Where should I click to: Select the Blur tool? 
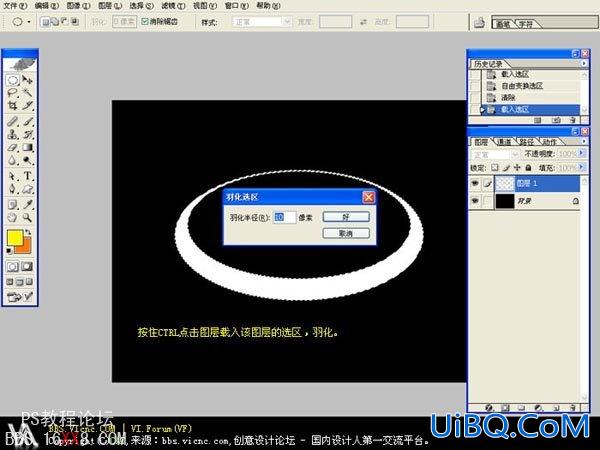pyautogui.click(x=12, y=160)
